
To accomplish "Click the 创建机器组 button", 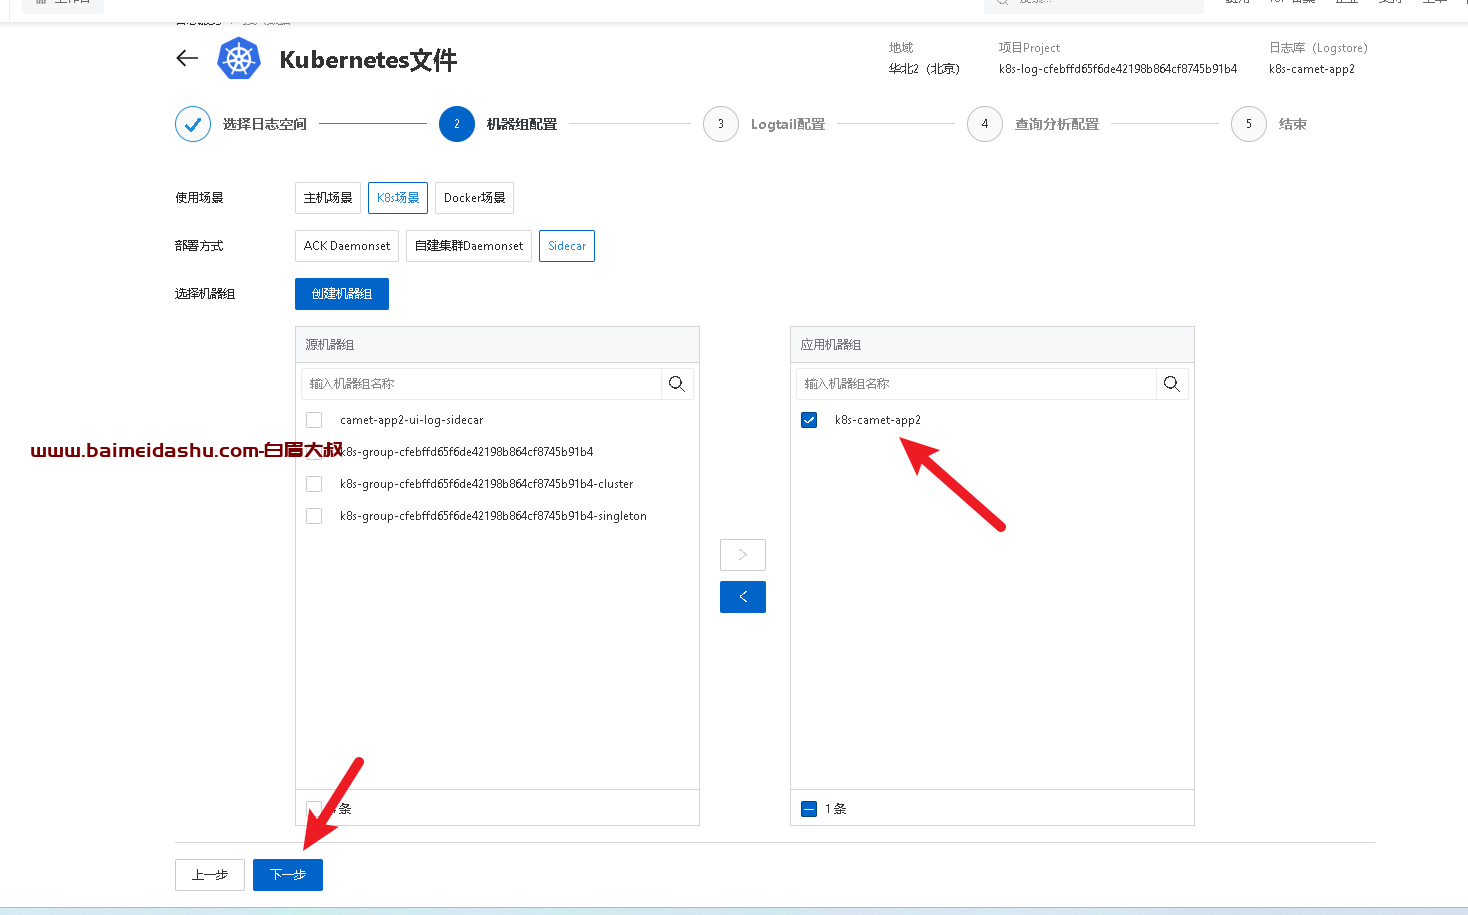I will click(x=342, y=294).
